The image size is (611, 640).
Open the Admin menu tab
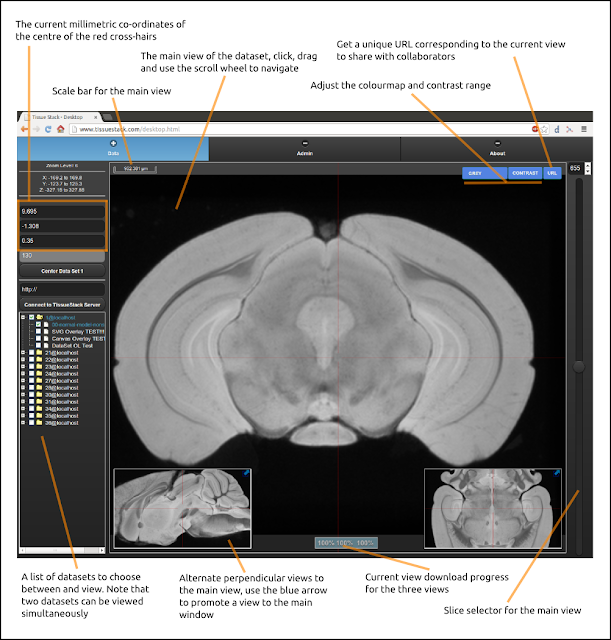point(305,149)
